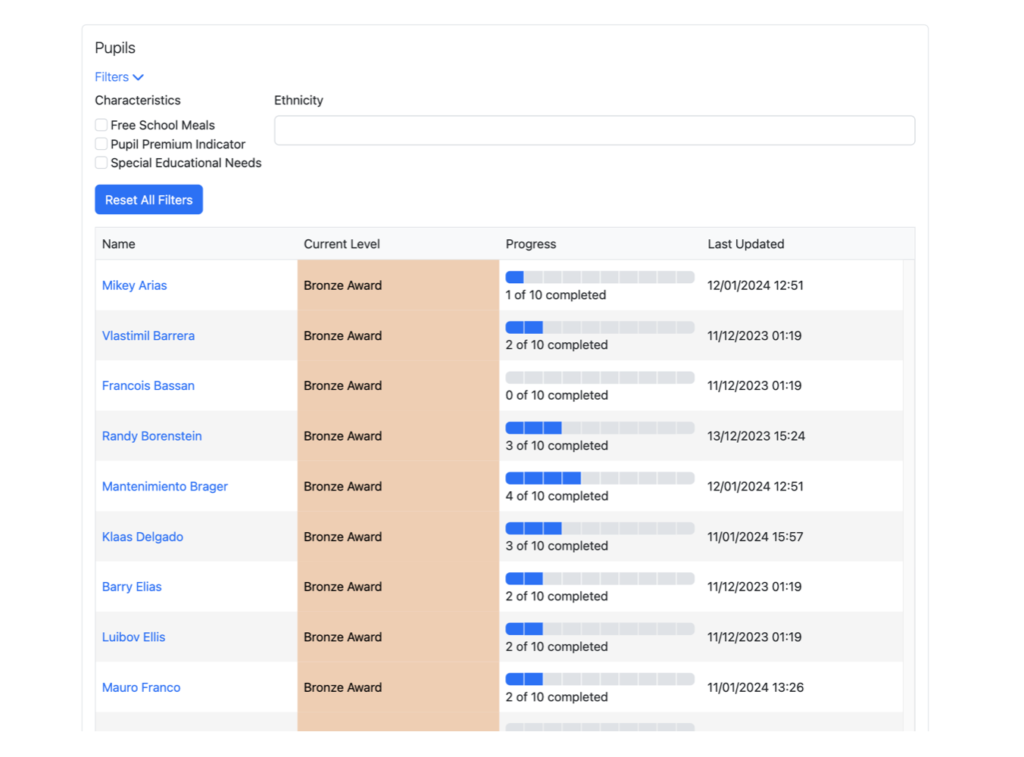Sort by the Current Level column header
The height and width of the screenshot is (757, 1024).
click(342, 244)
